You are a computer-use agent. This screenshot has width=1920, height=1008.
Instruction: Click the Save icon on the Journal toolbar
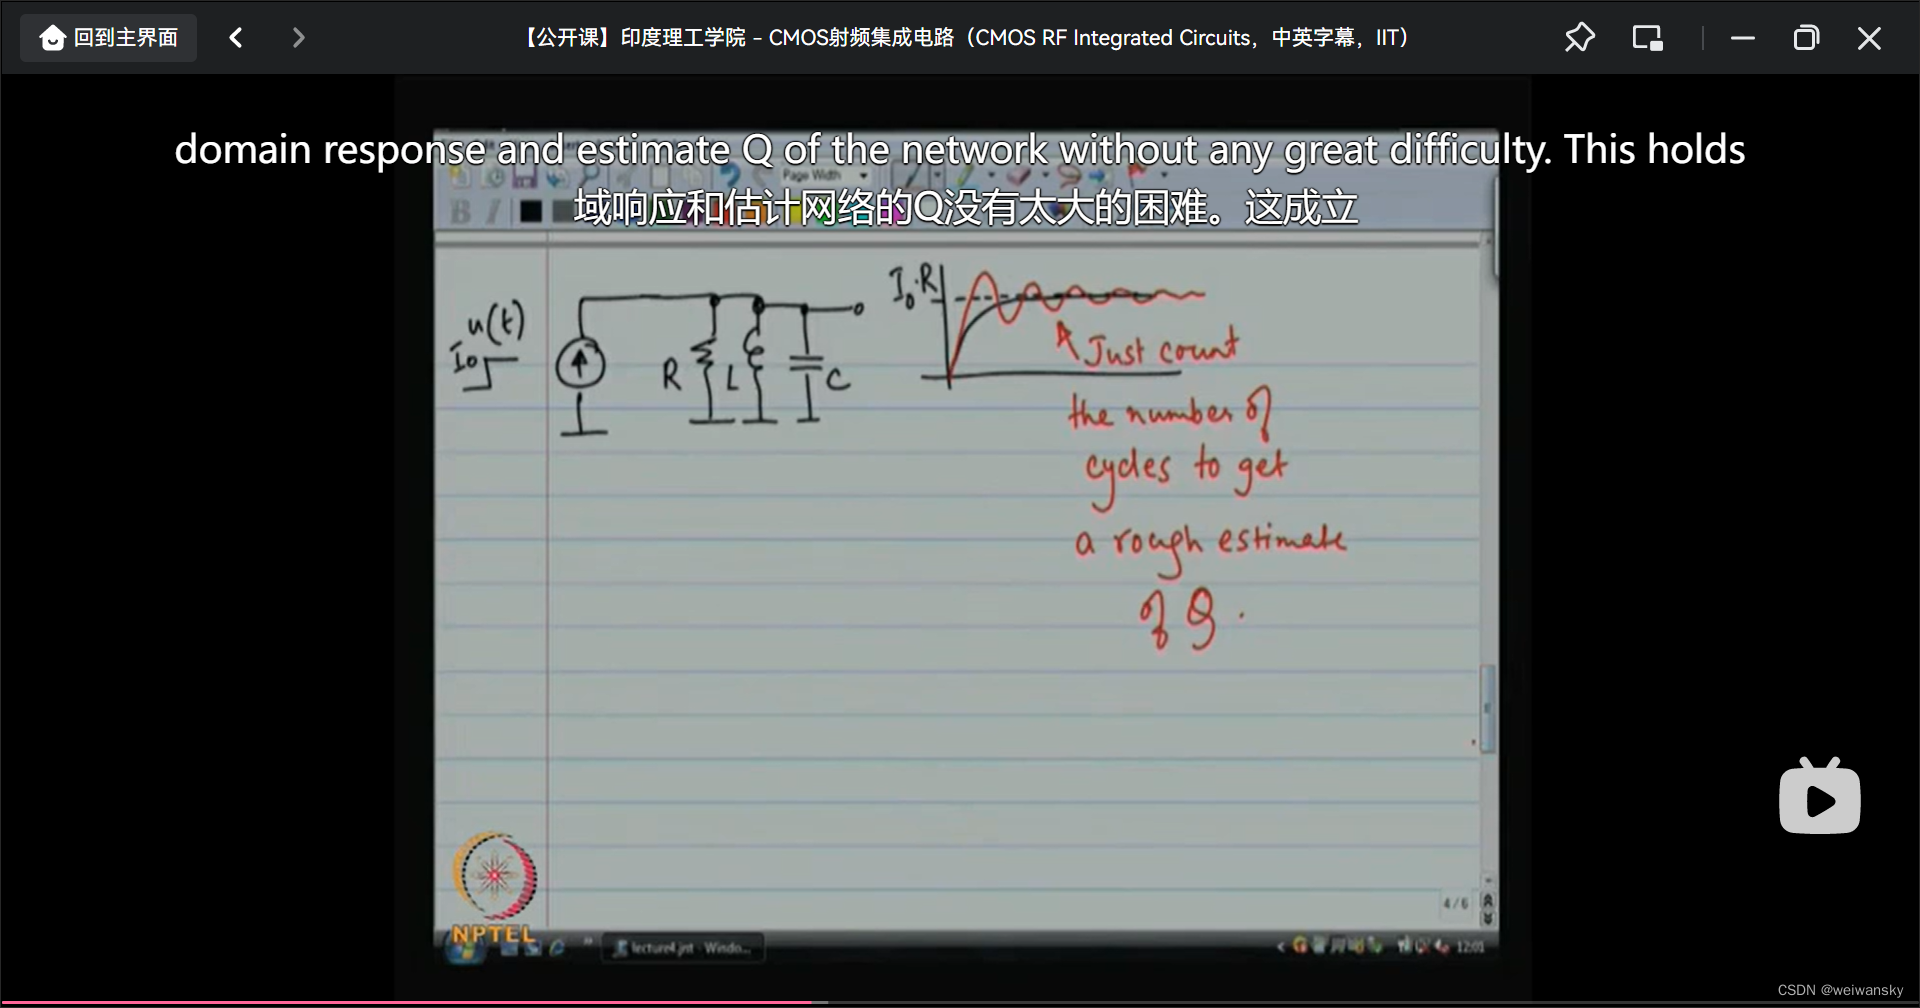524,177
